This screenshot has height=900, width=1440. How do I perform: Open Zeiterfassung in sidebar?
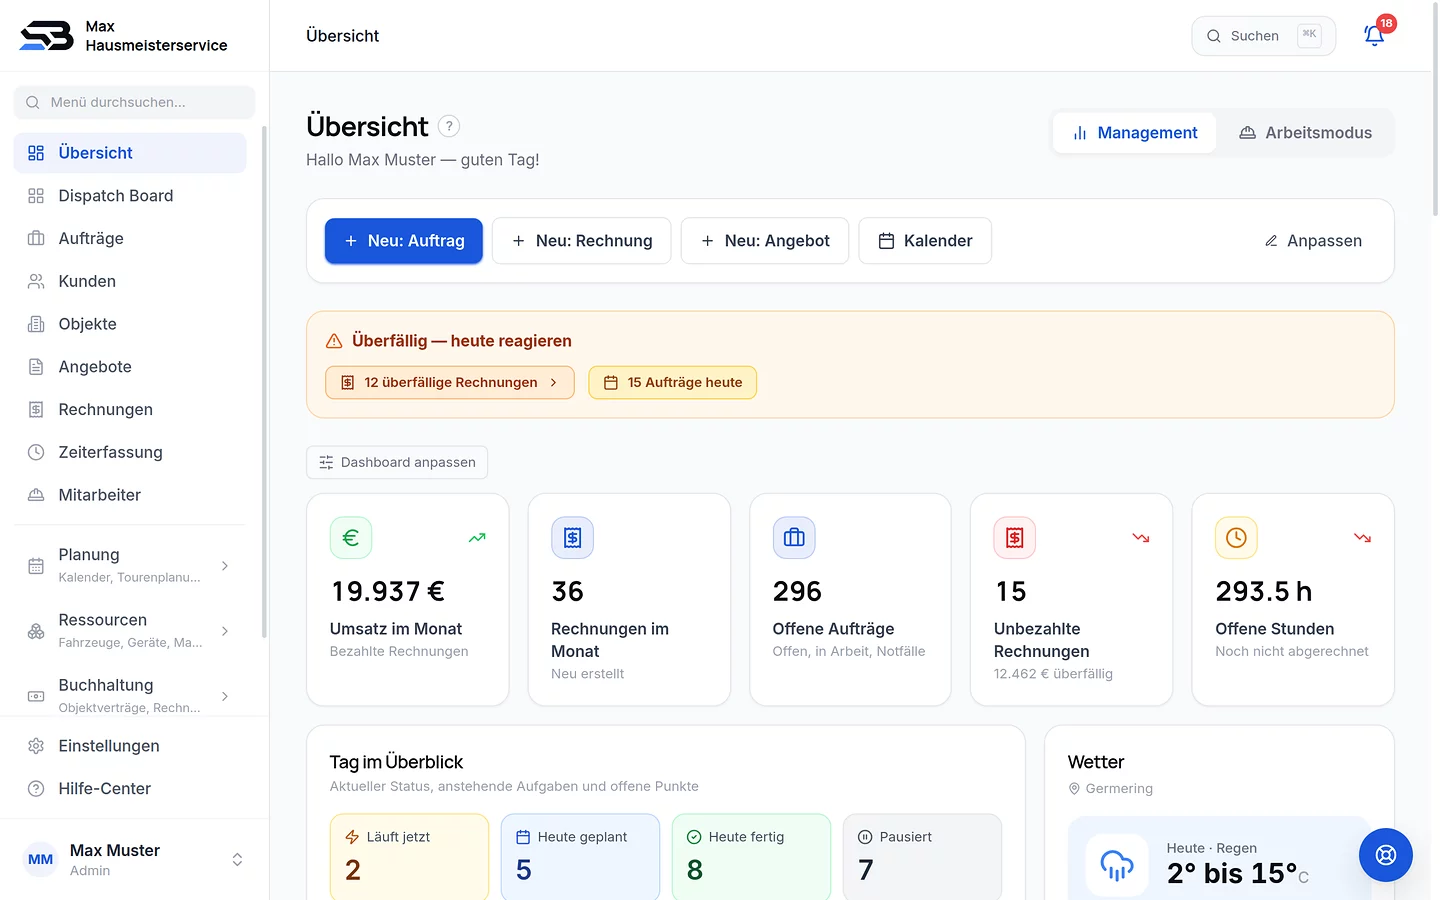(130, 452)
